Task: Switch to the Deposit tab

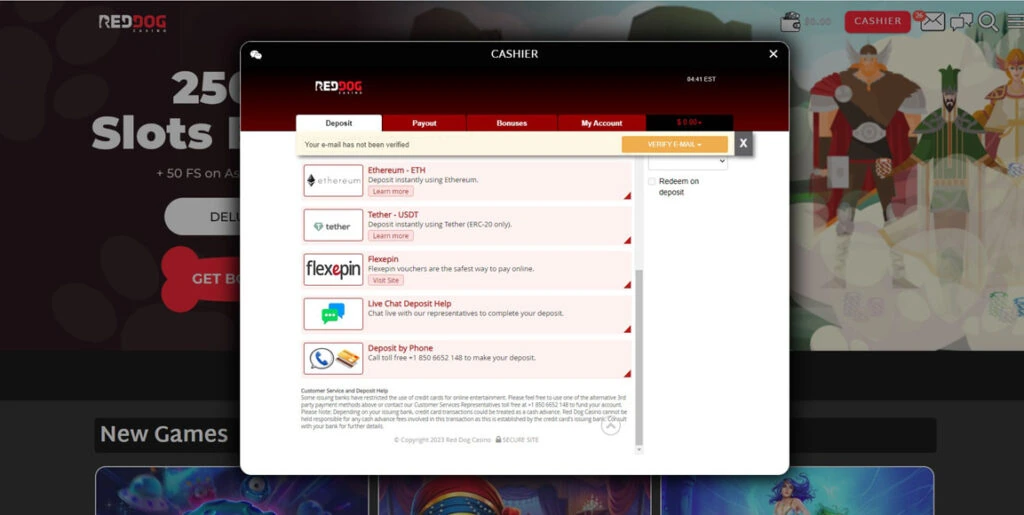Action: (x=338, y=123)
